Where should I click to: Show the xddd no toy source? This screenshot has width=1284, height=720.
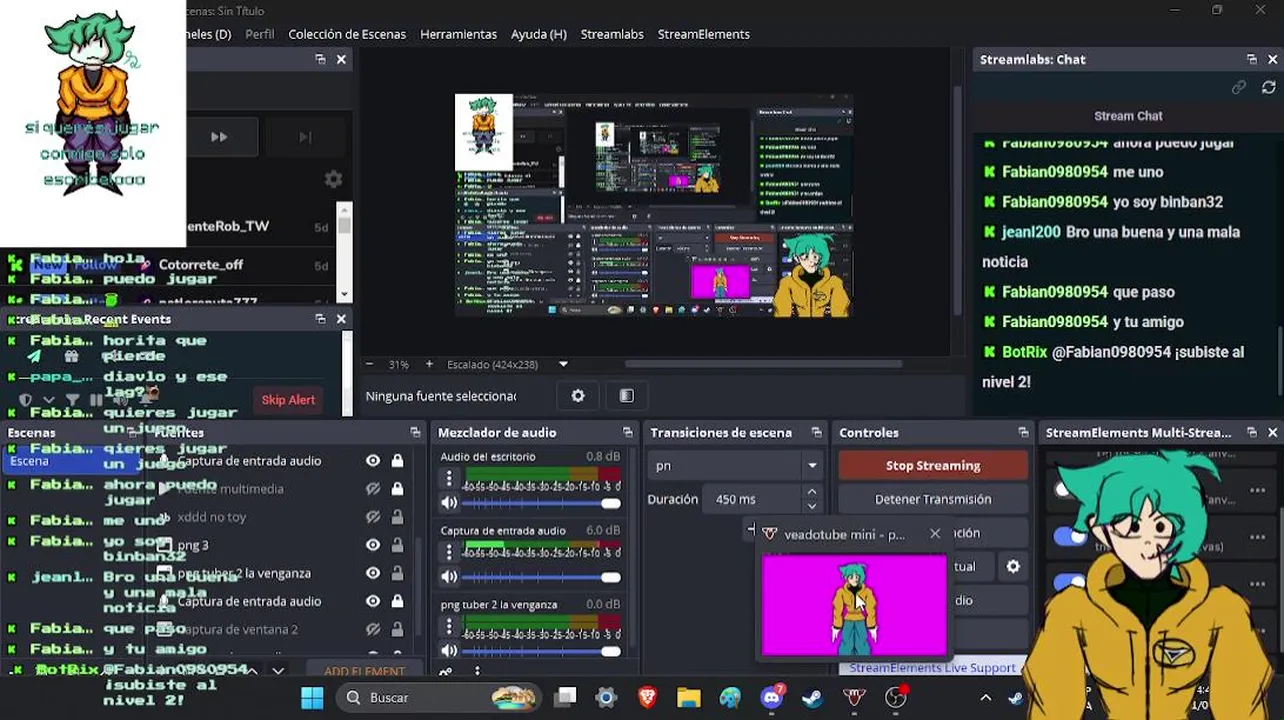373,517
